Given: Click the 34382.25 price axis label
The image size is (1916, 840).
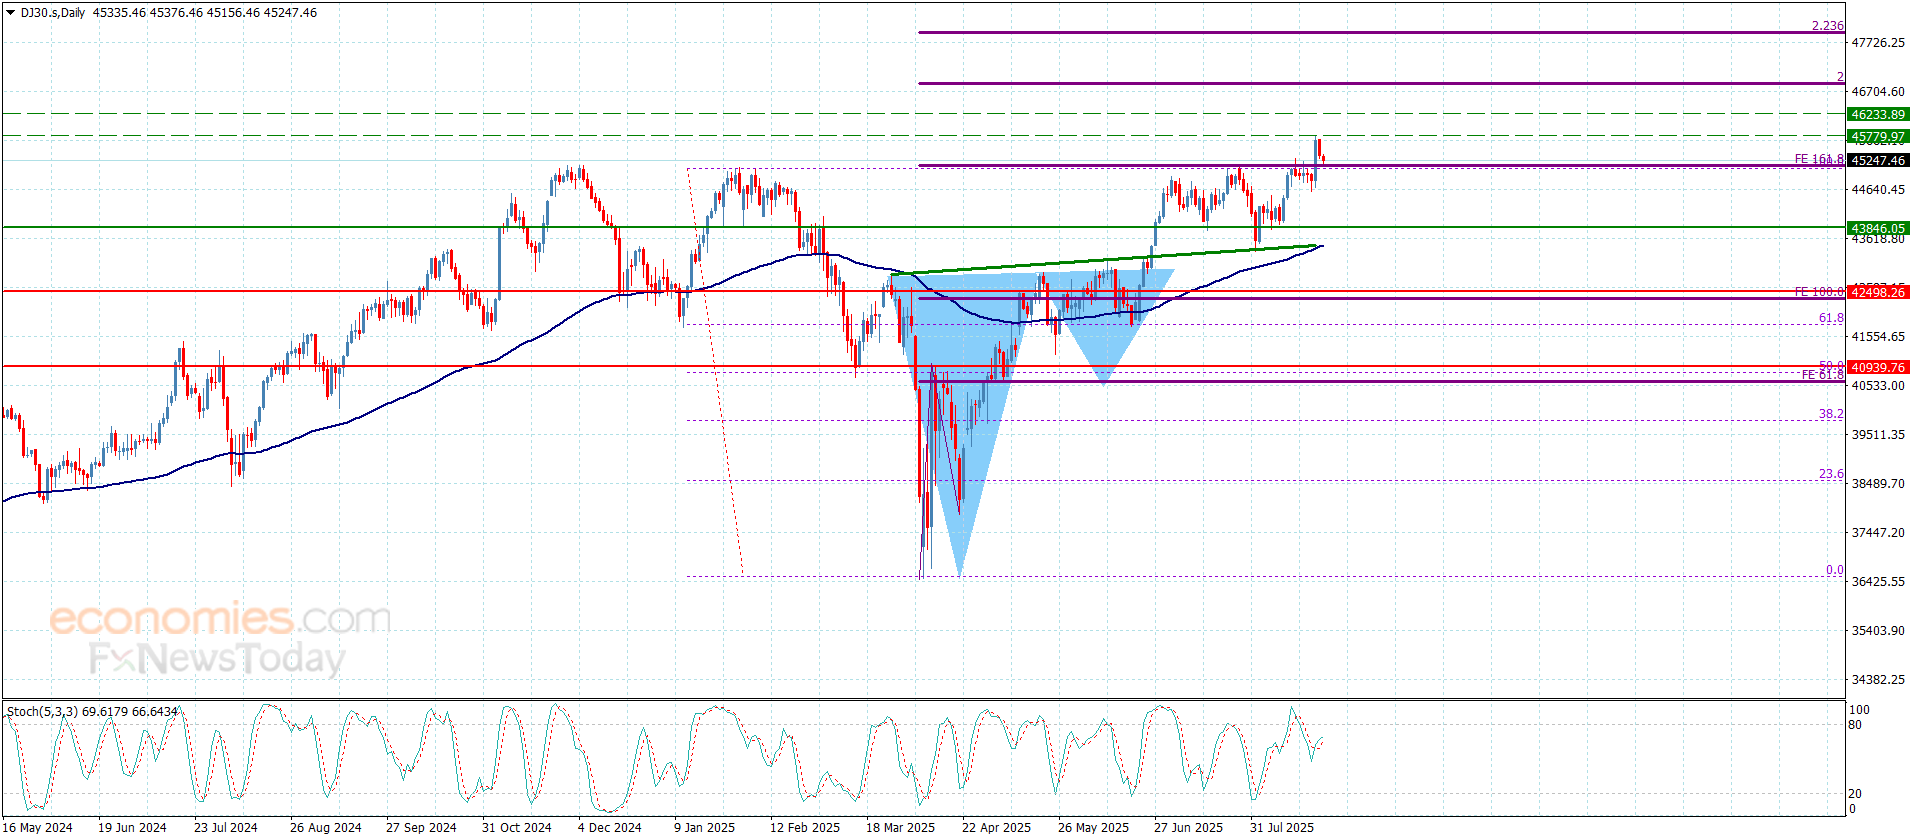Looking at the screenshot, I should (1878, 680).
